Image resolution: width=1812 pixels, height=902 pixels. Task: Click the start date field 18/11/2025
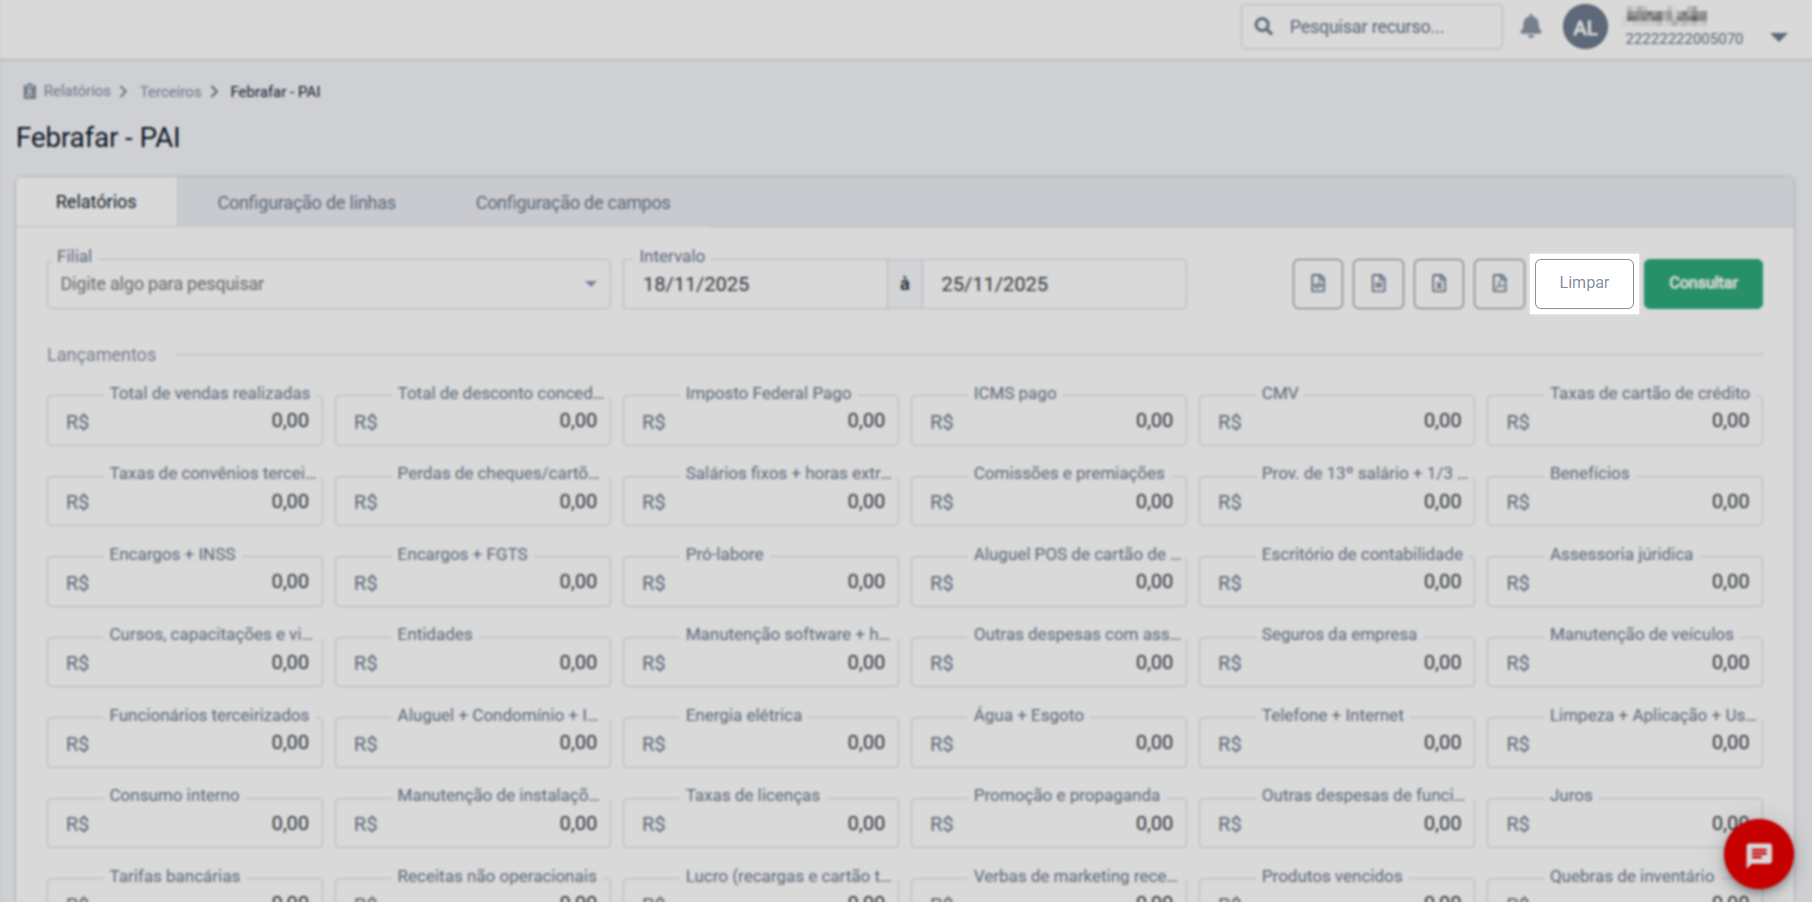[x=755, y=284]
